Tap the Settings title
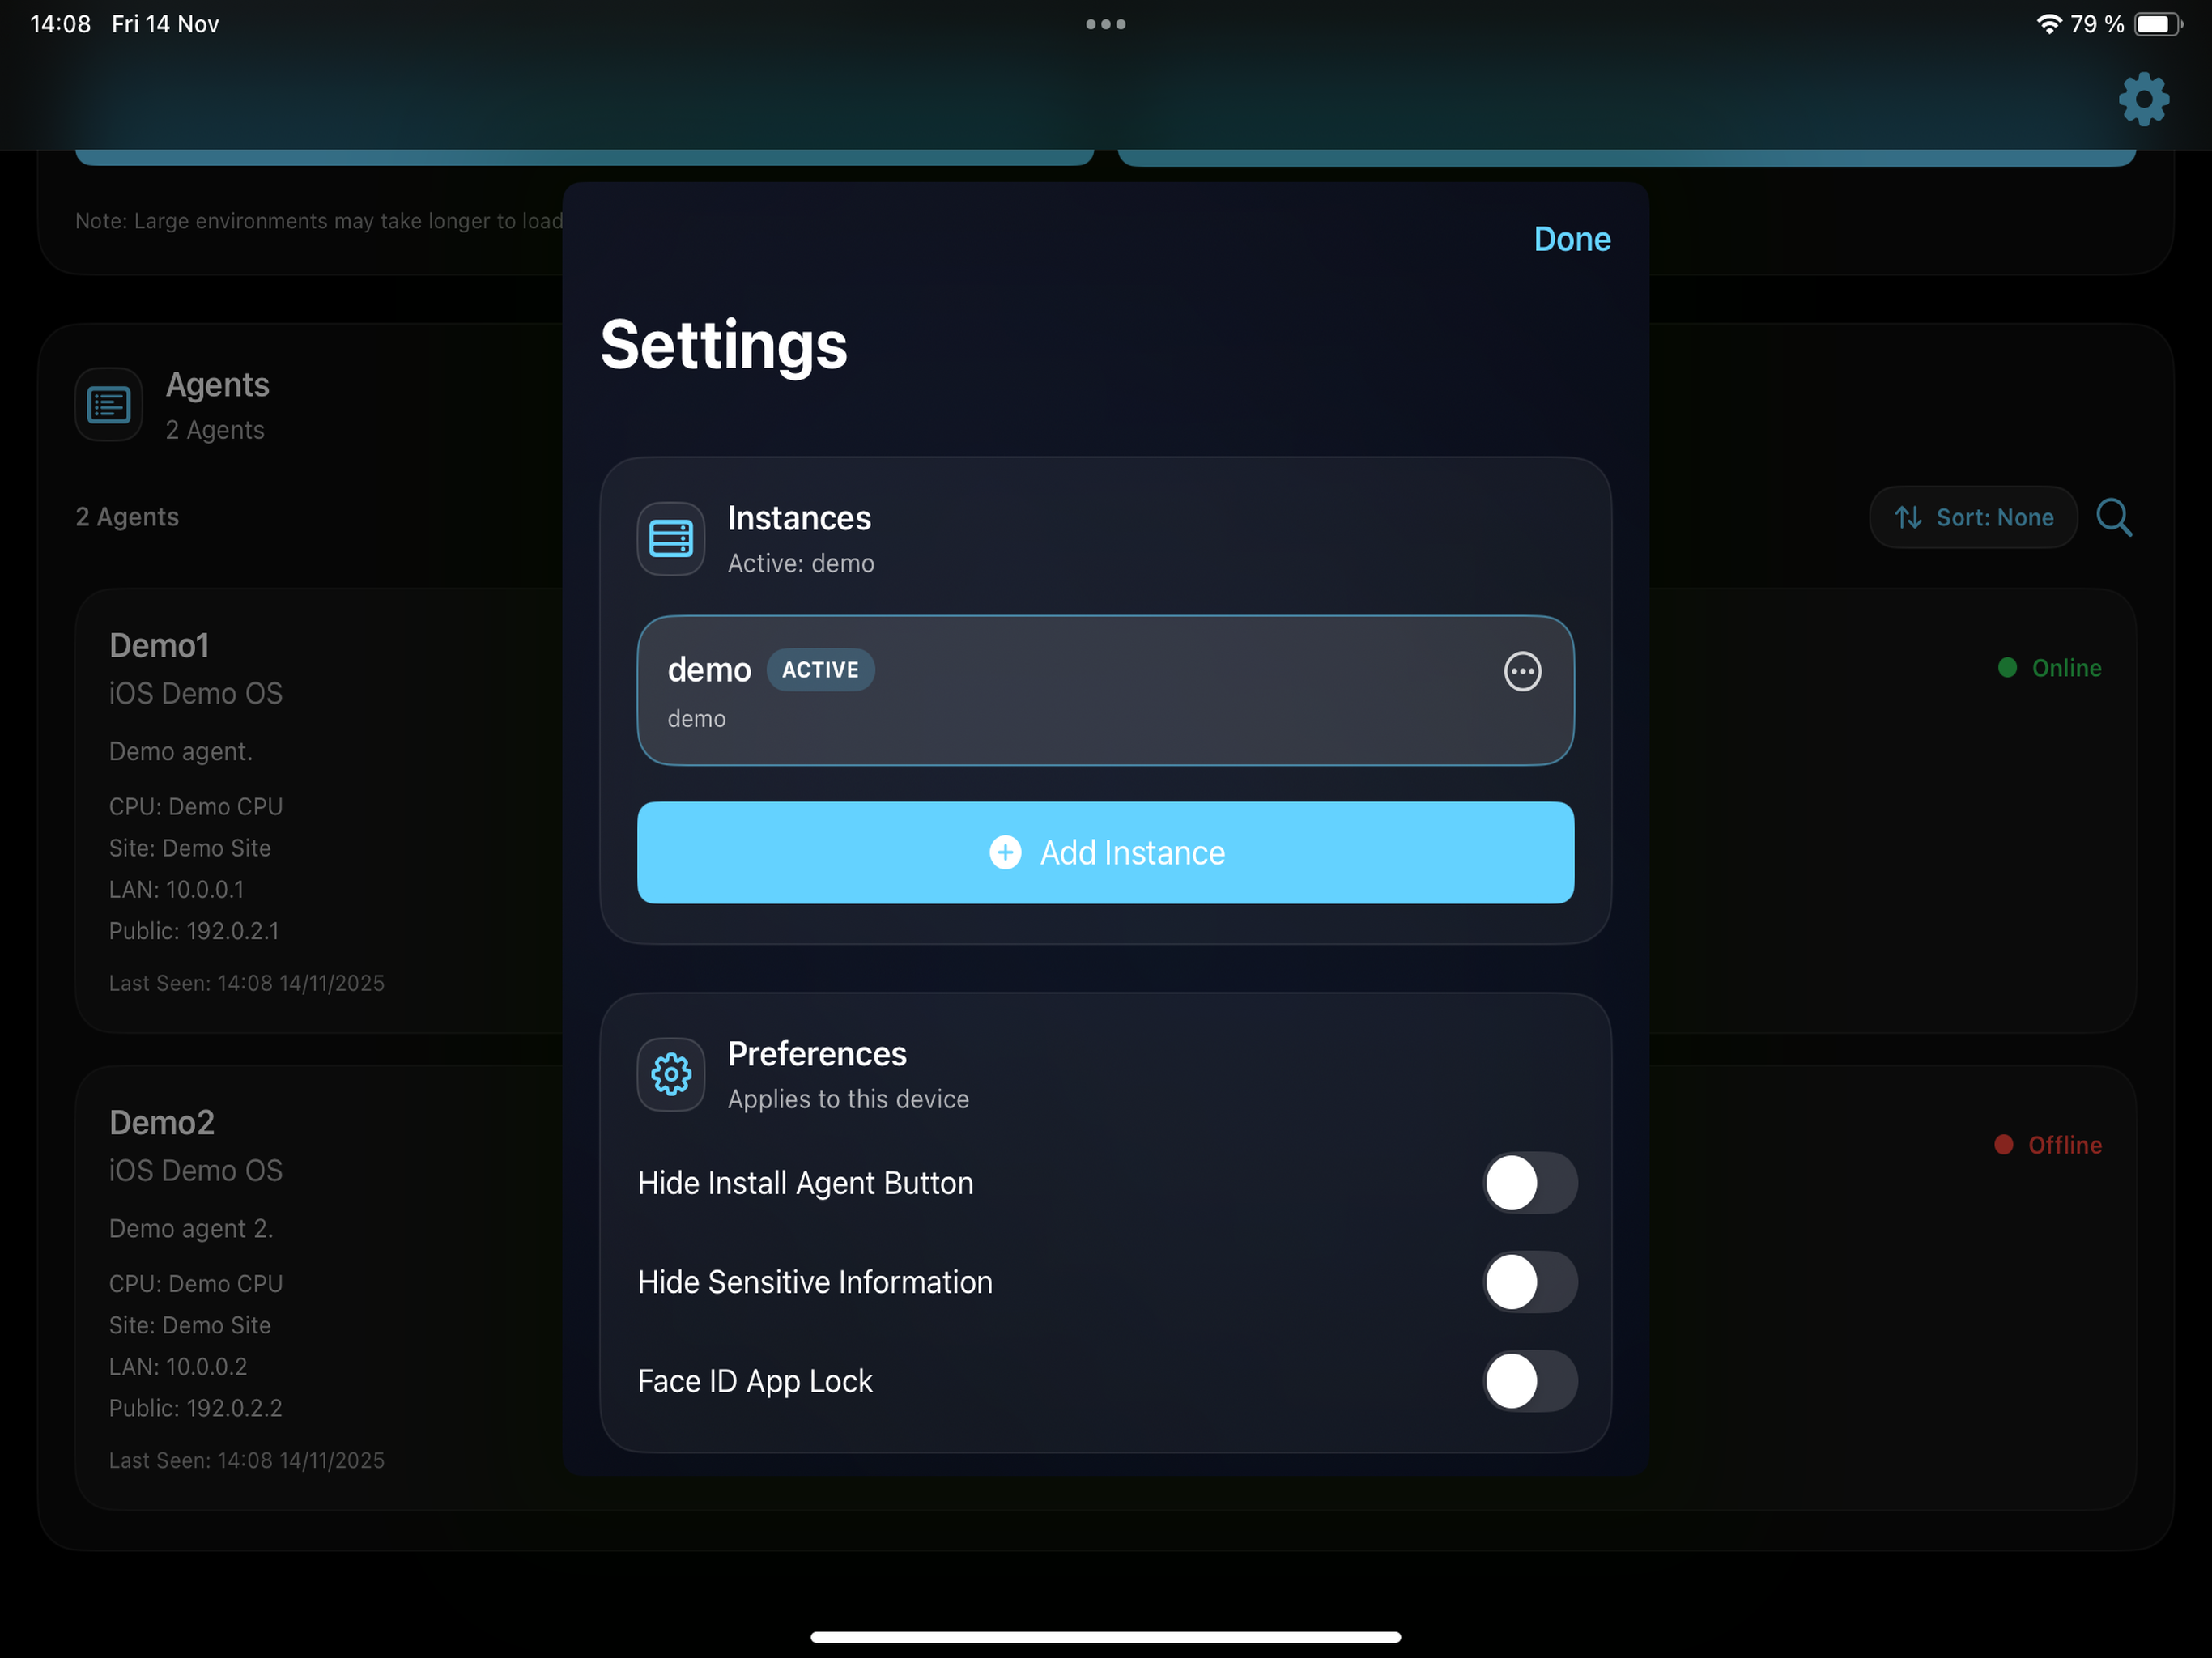 (x=723, y=345)
